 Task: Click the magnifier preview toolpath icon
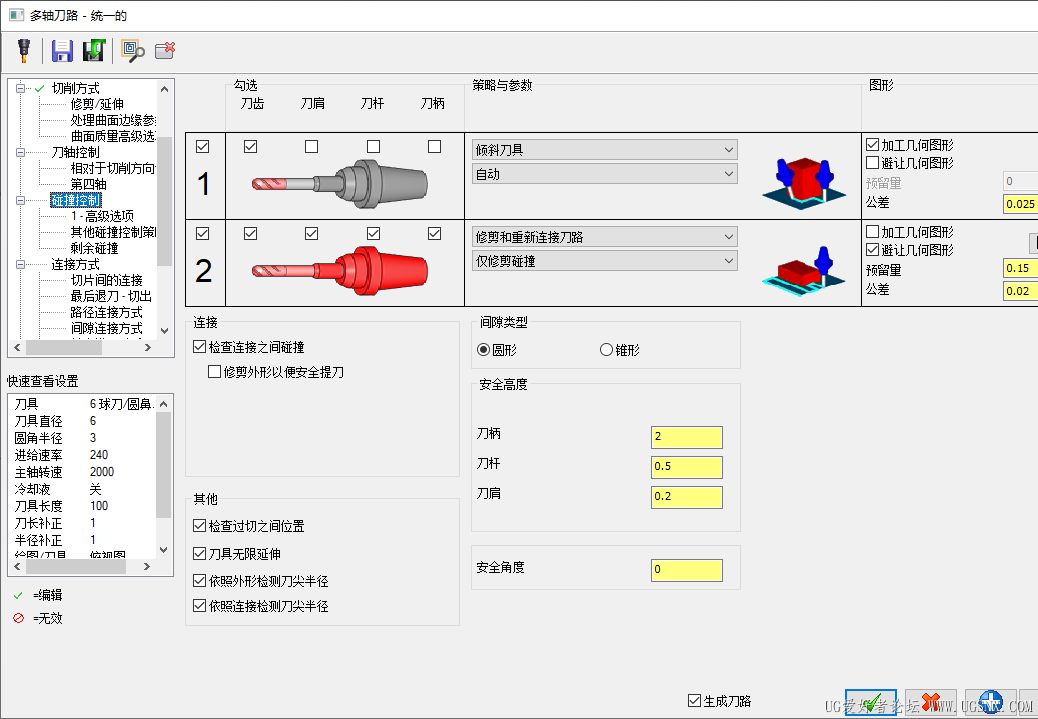click(x=132, y=51)
